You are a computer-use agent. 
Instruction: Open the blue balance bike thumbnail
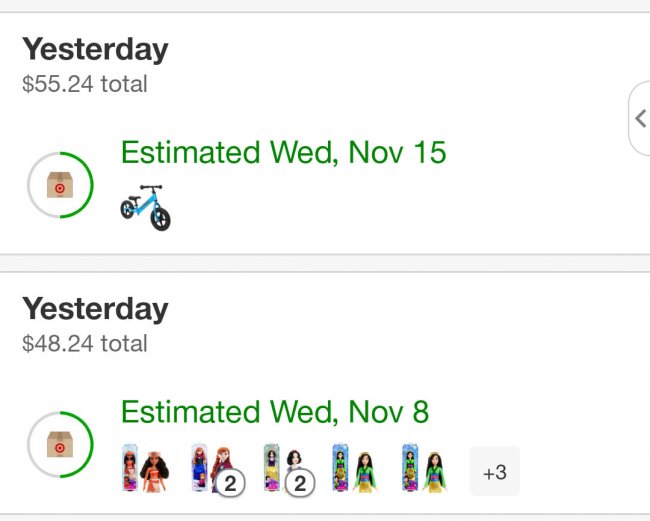pyautogui.click(x=146, y=207)
